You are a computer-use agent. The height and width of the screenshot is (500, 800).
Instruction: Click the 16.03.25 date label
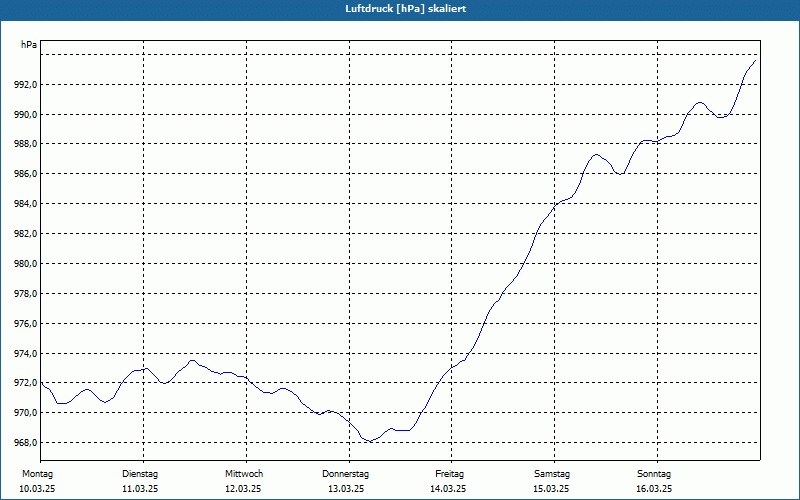[654, 489]
